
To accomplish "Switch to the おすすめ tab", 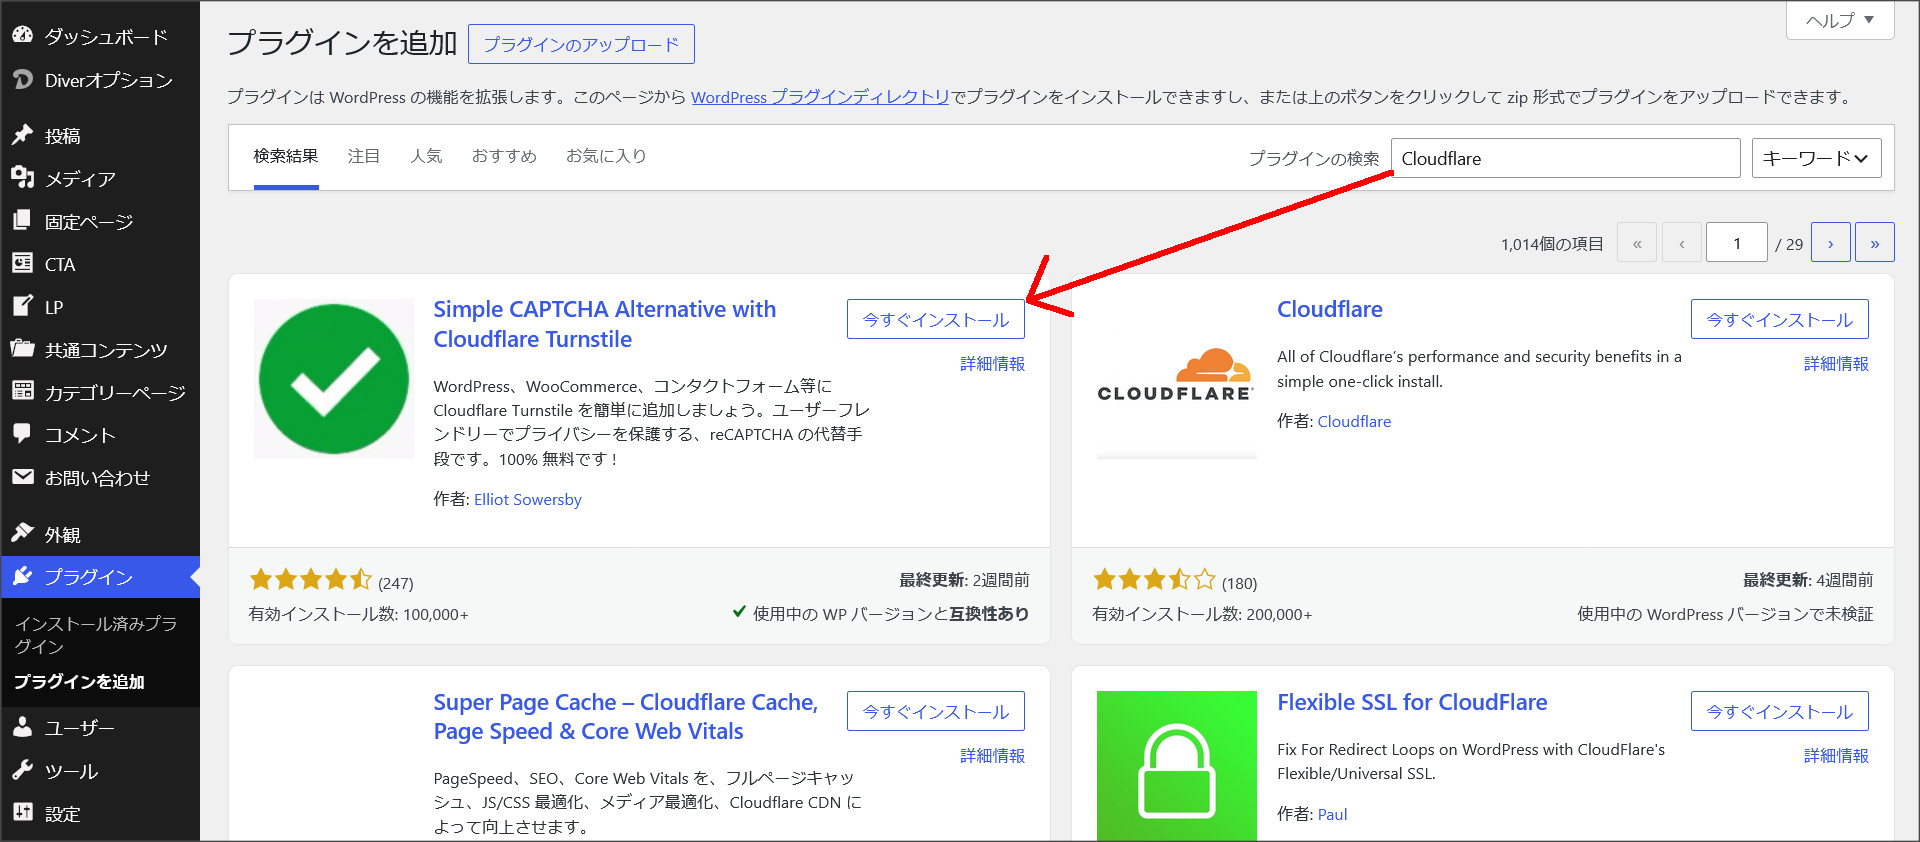I will (x=504, y=157).
